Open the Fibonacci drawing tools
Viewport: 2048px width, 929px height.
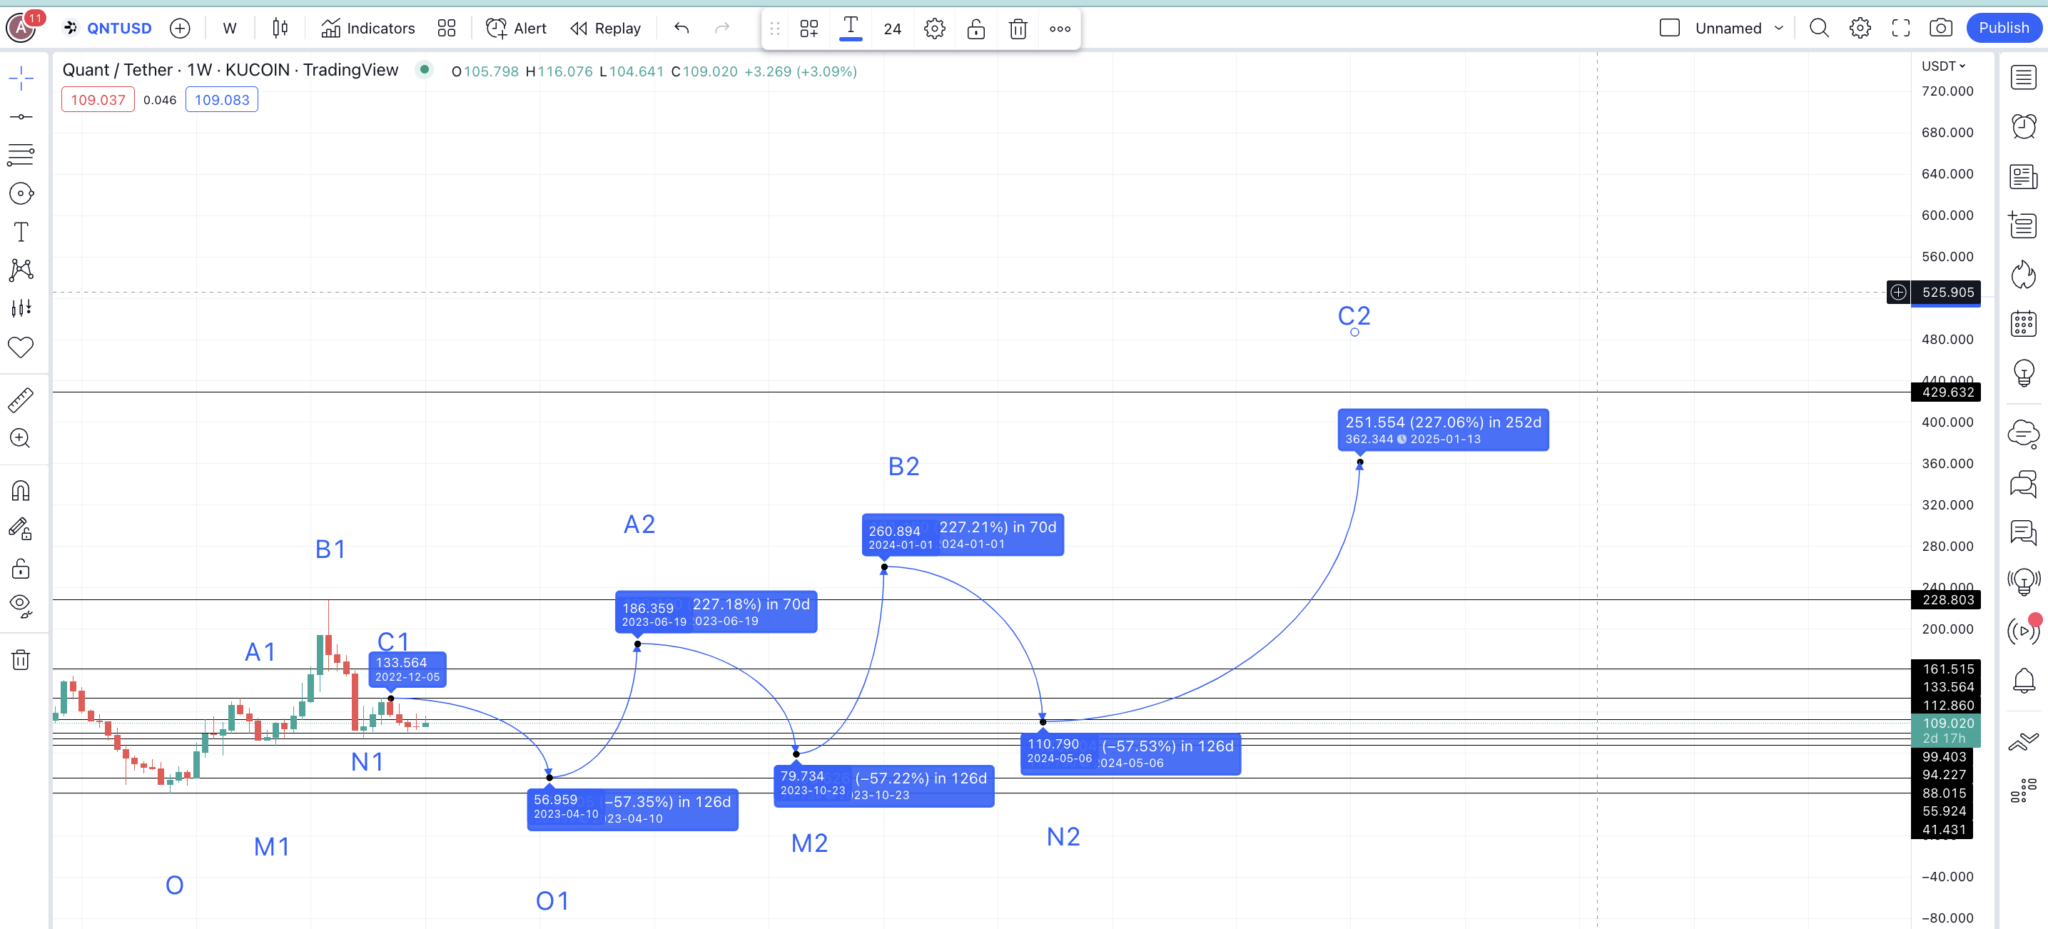[21, 155]
